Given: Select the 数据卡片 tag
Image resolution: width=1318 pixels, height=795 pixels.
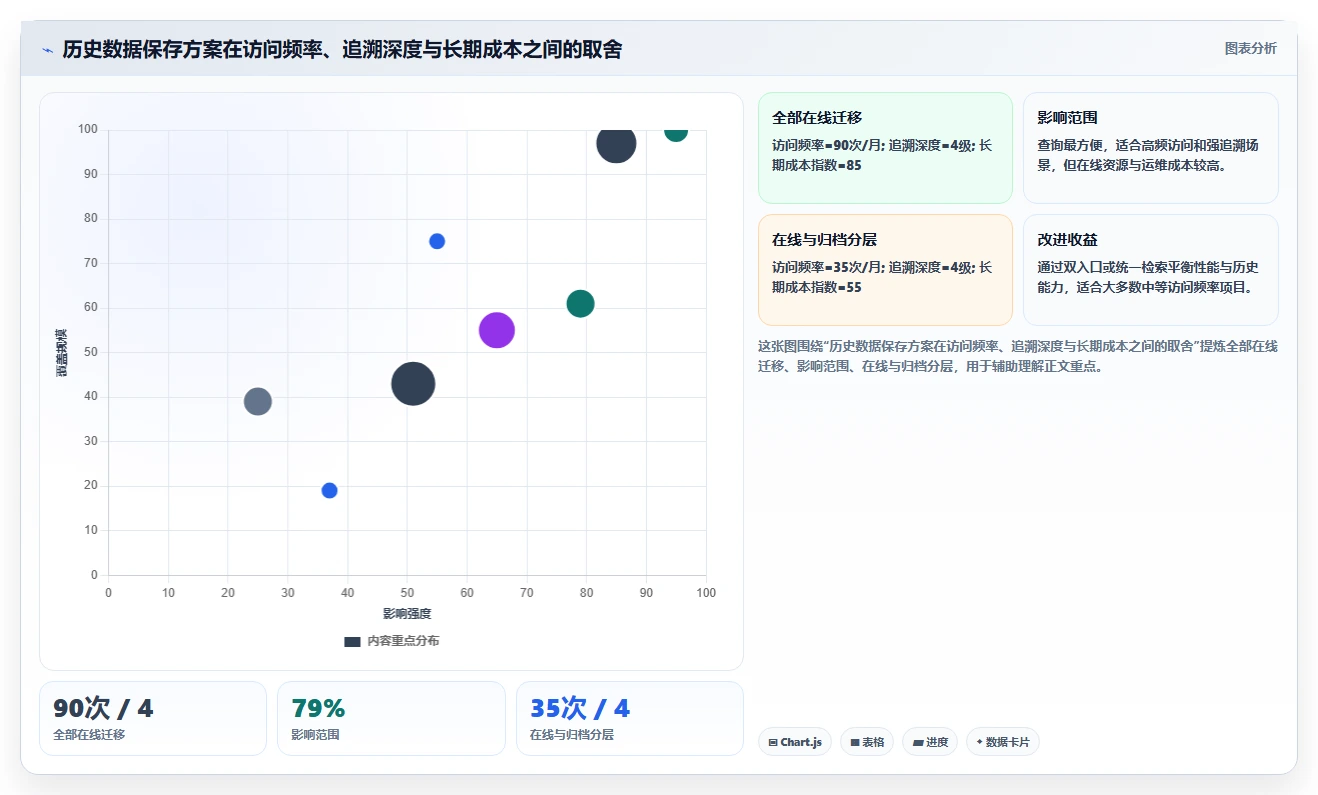Looking at the screenshot, I should pyautogui.click(x=1003, y=742).
